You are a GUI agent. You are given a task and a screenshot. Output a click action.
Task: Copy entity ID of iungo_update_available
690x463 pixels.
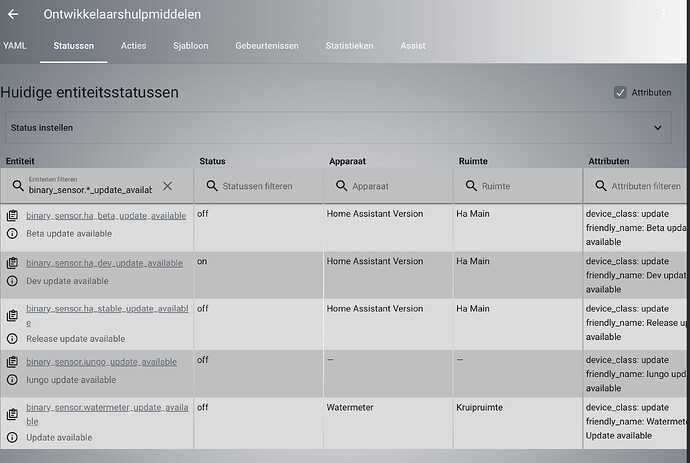tap(12, 361)
